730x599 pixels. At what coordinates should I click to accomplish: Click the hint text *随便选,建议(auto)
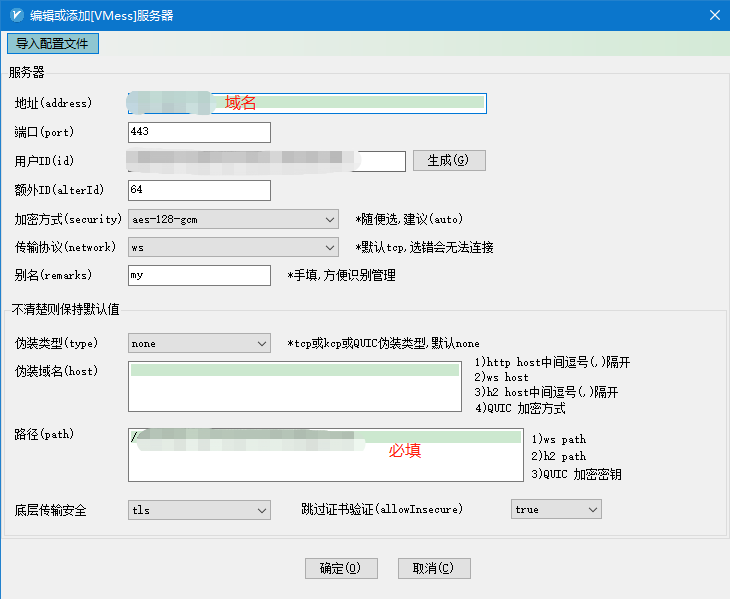click(409, 219)
